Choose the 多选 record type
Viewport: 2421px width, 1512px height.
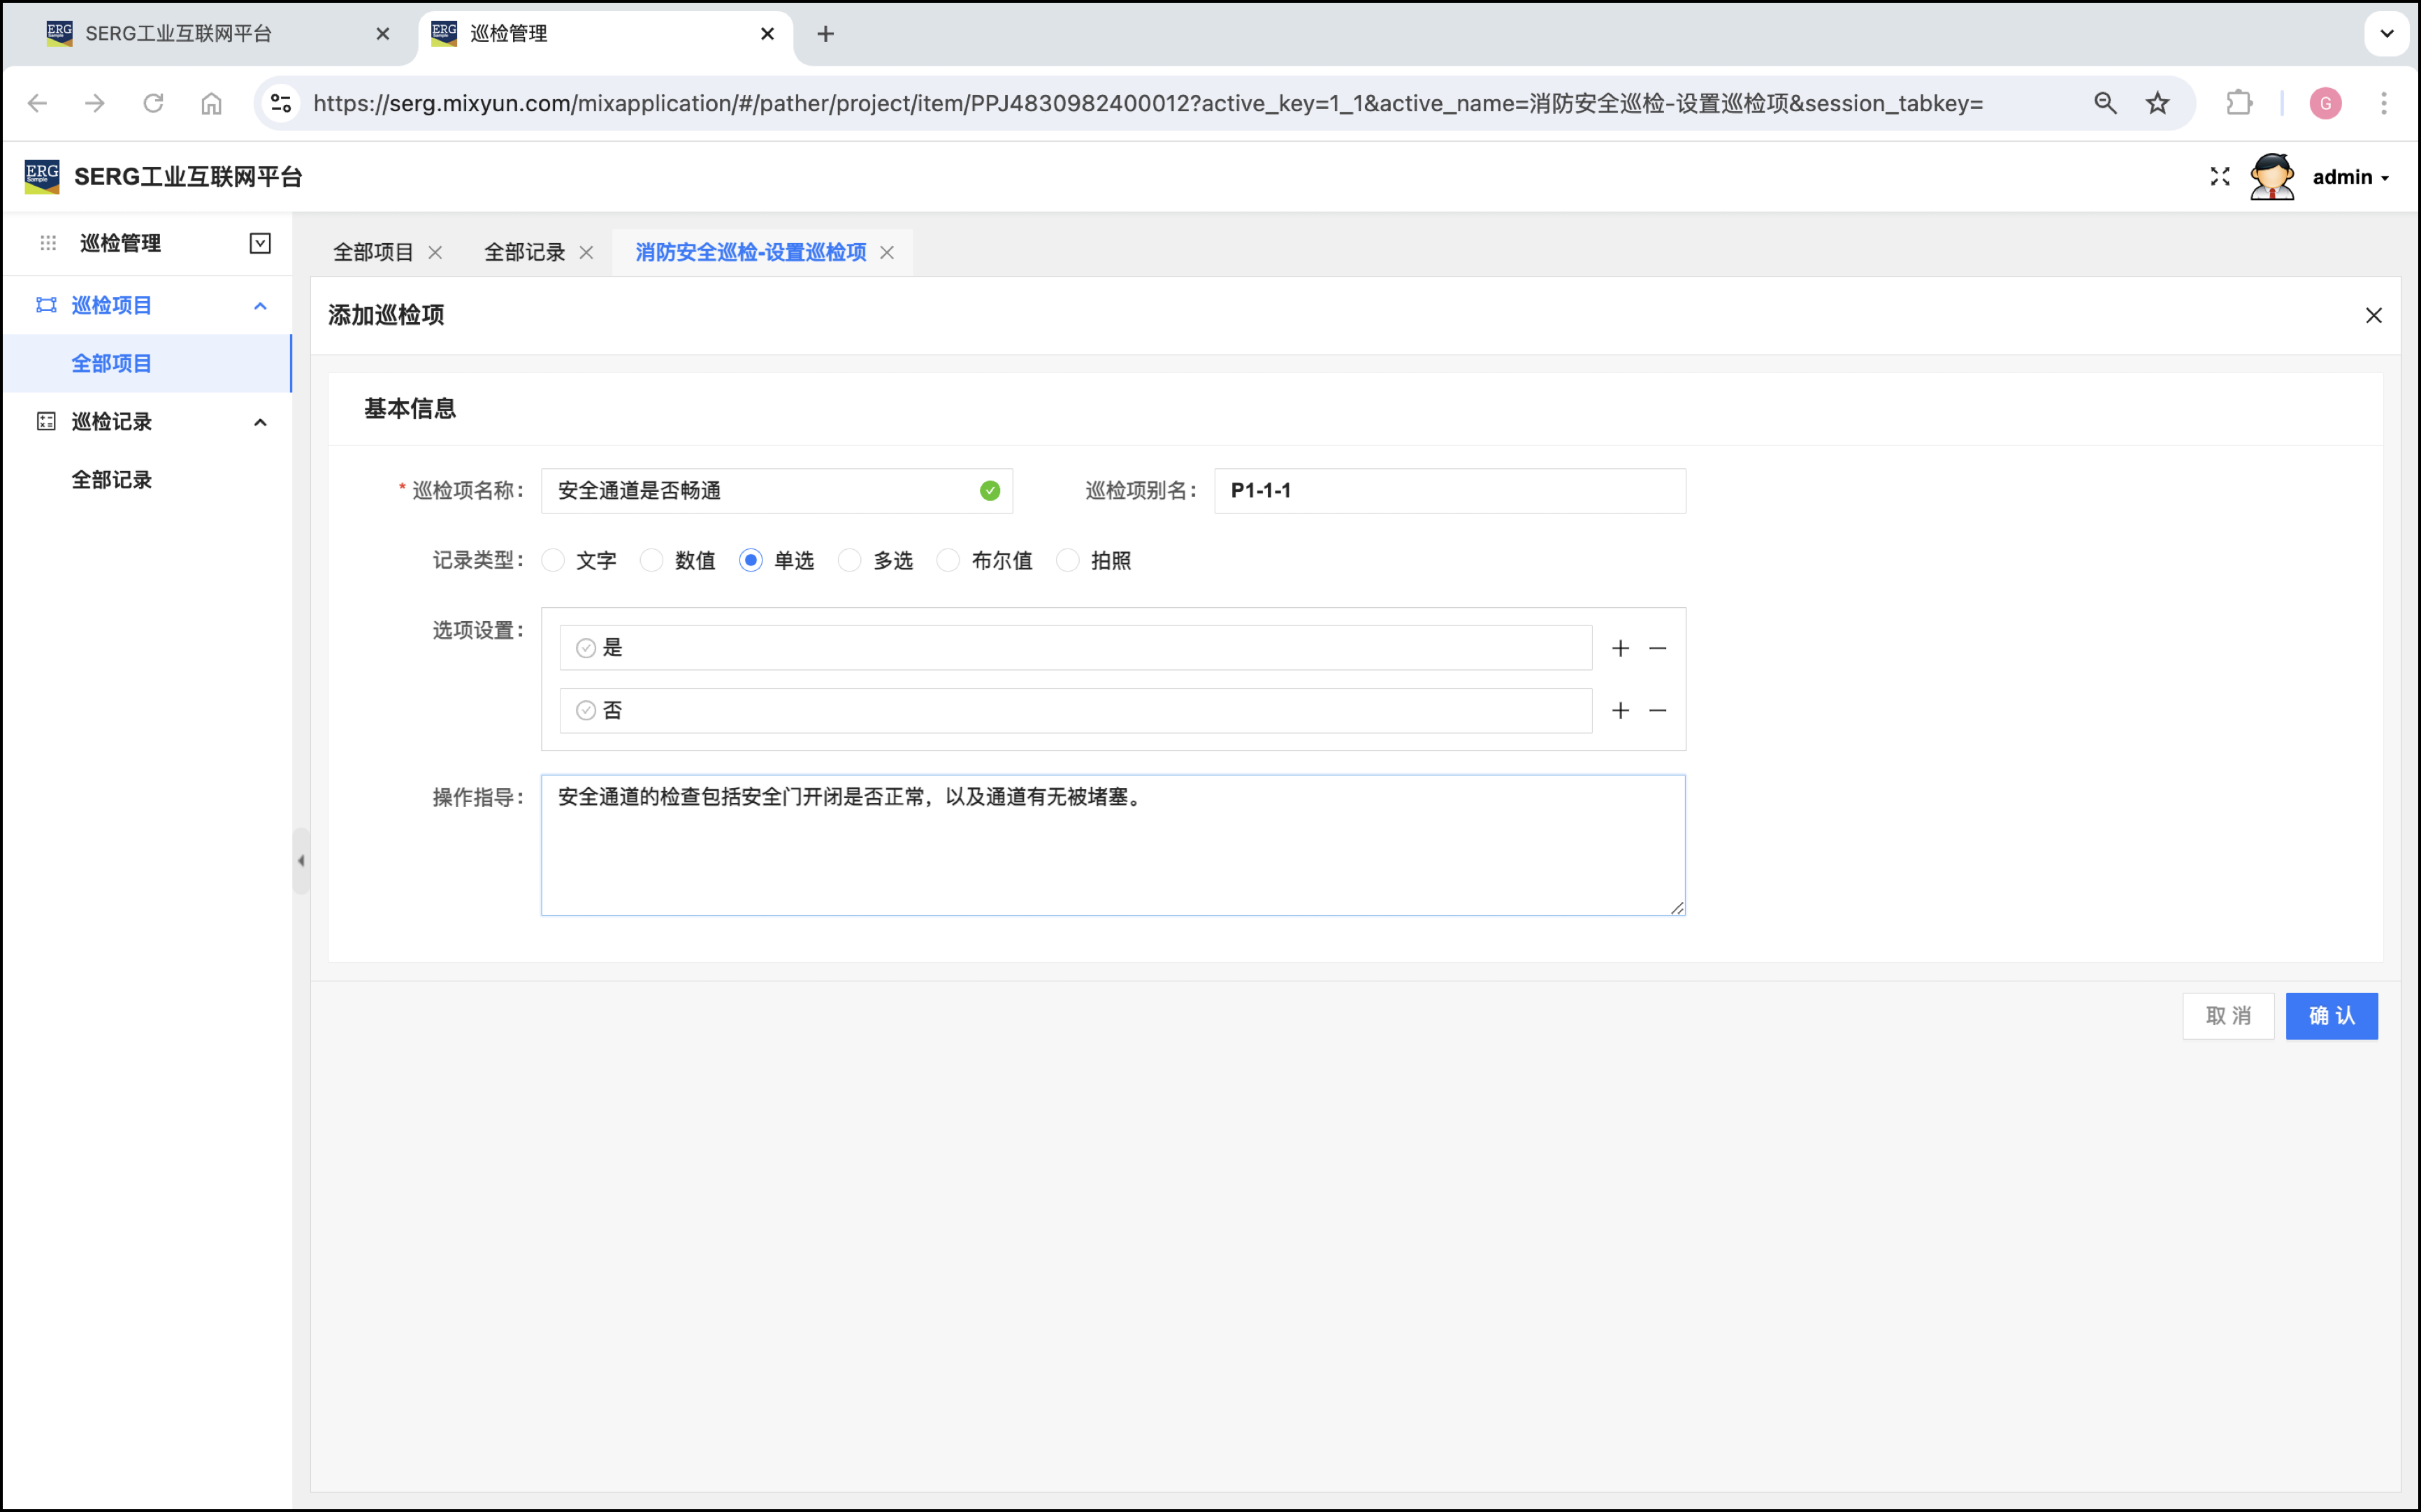pyautogui.click(x=849, y=560)
